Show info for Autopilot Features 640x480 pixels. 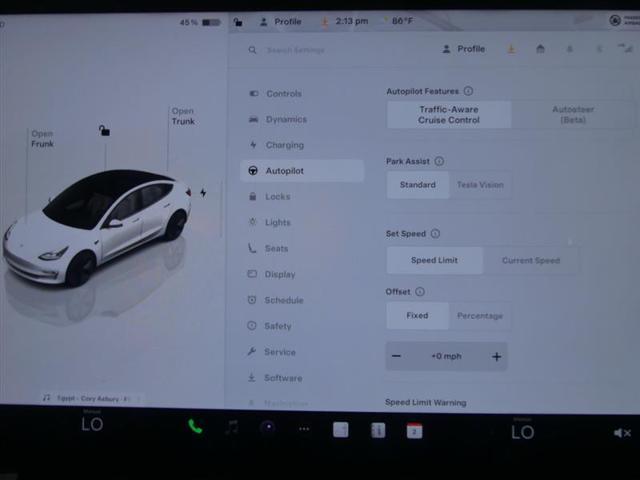click(x=469, y=91)
